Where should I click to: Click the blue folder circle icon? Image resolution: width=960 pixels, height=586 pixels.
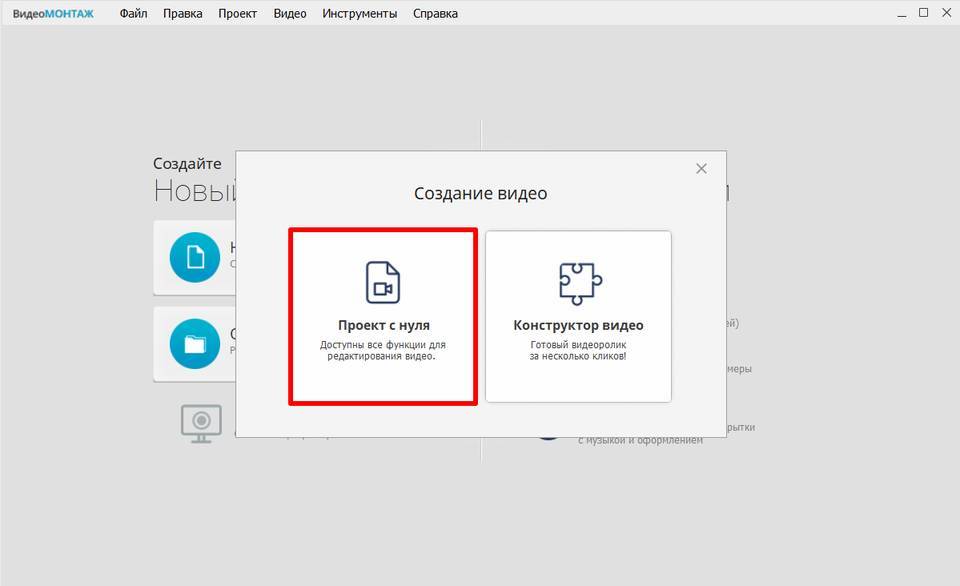(195, 344)
